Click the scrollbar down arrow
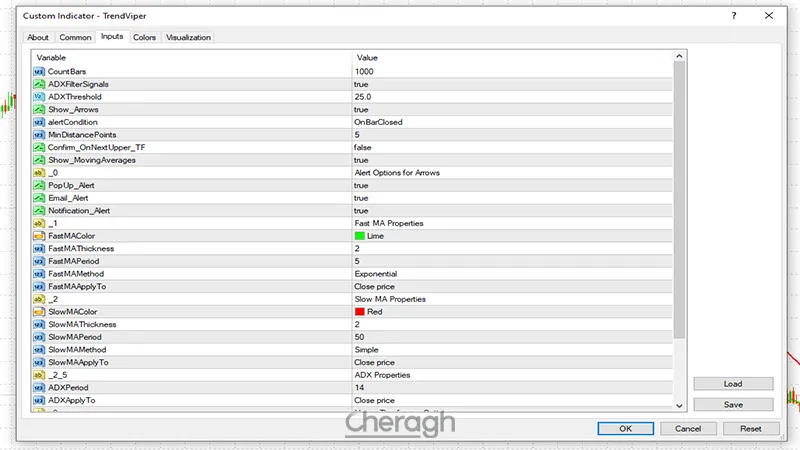The height and width of the screenshot is (450, 800). (680, 405)
